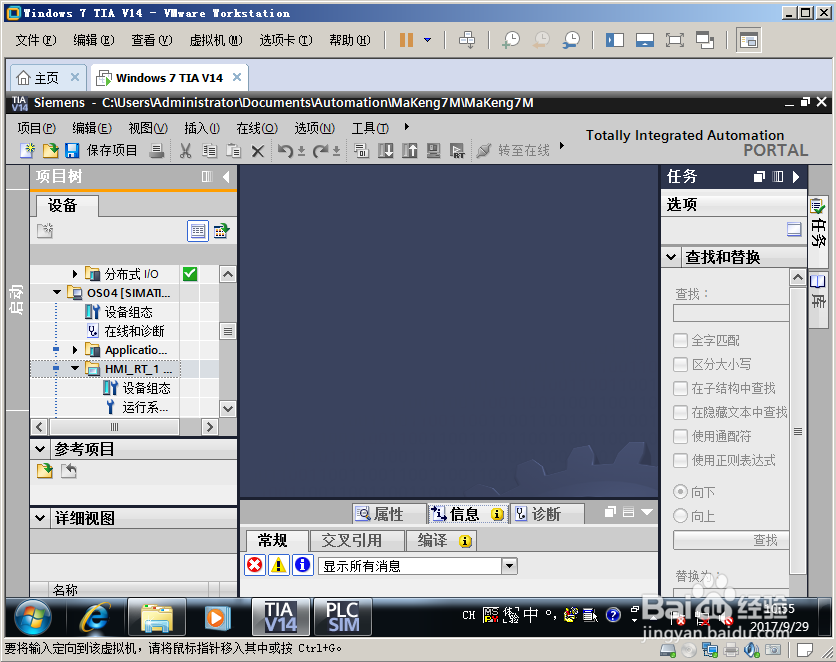Viewport: 836px width, 662px height.
Task: Enable 在隐藏文本中查找 checkbox
Action: click(x=680, y=412)
